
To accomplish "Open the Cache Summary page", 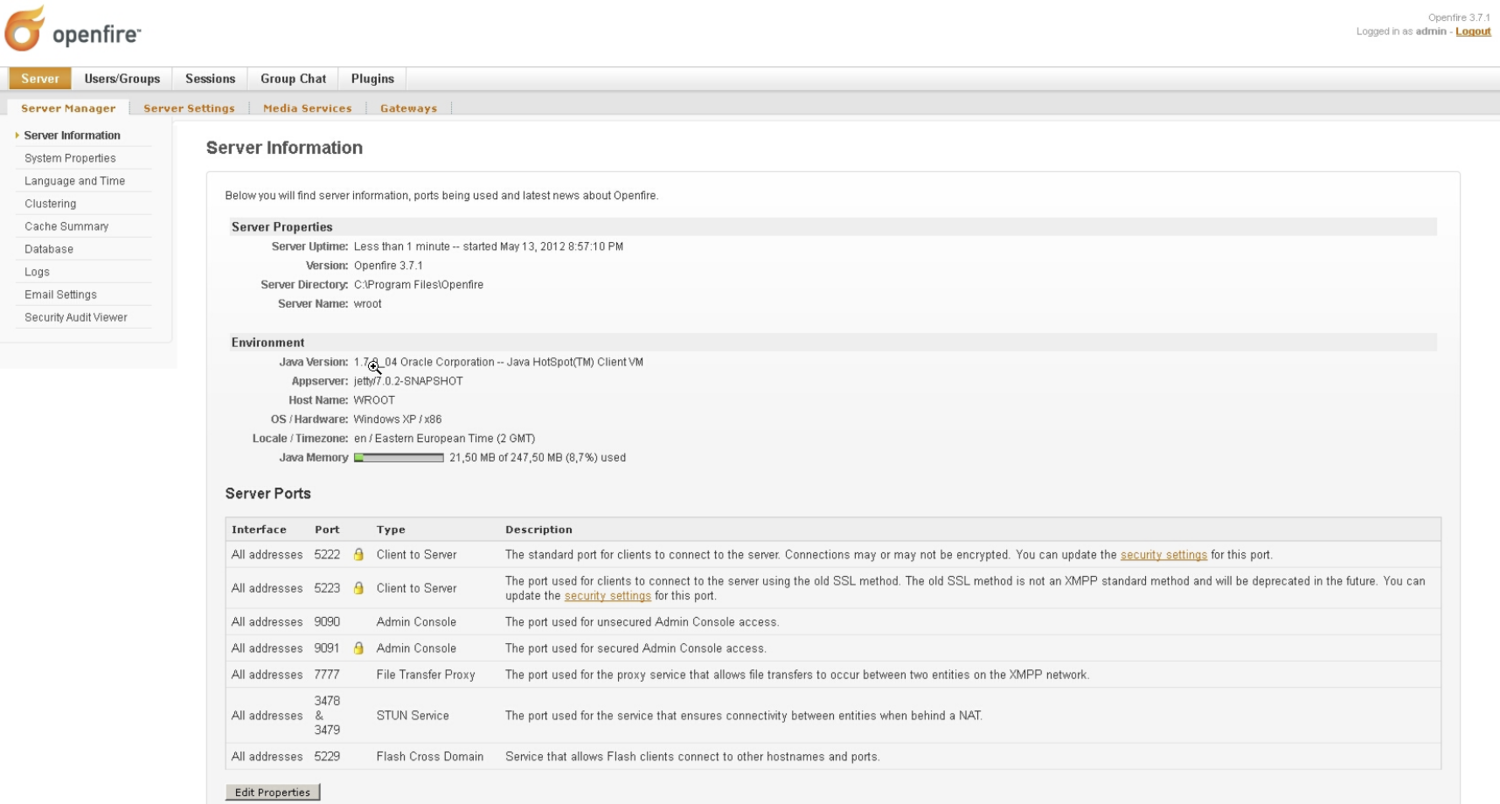I will coord(67,226).
